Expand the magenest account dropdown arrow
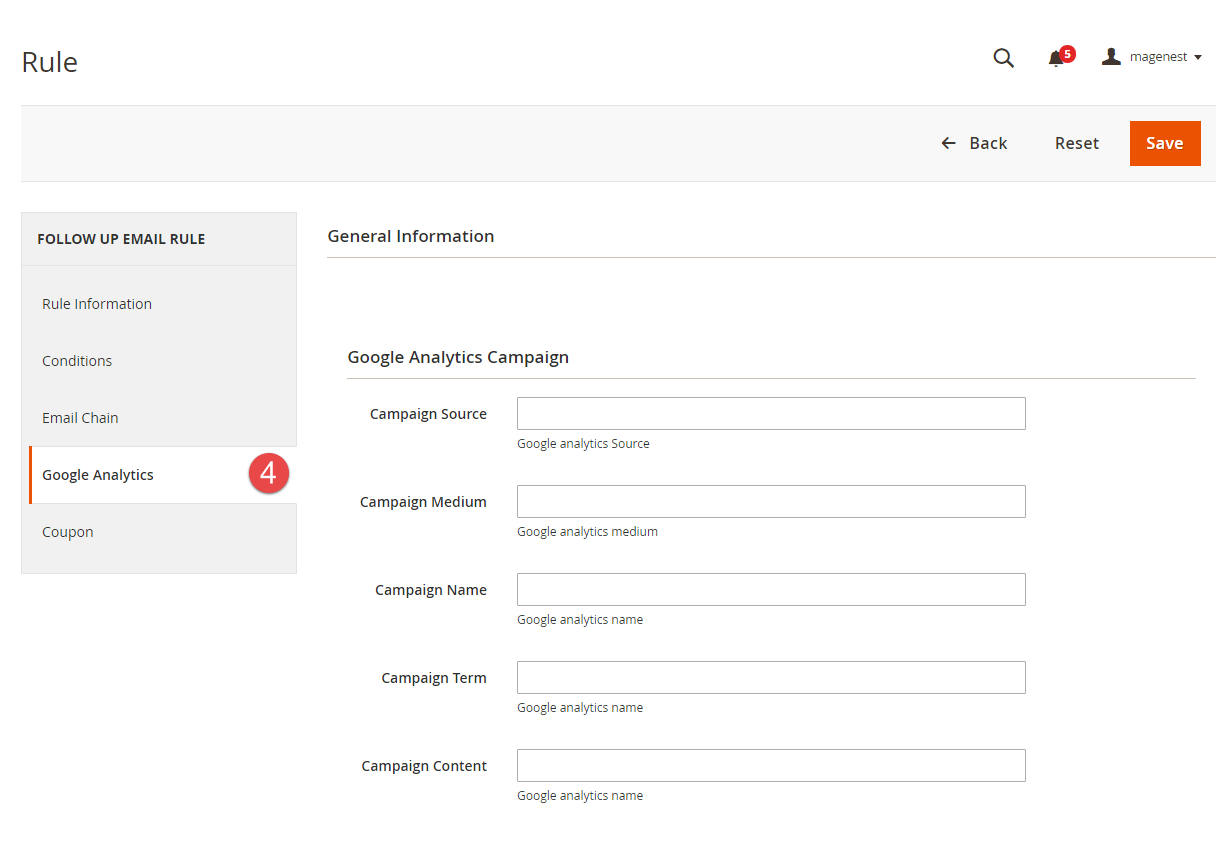This screenshot has width=1222, height=858. point(1198,58)
